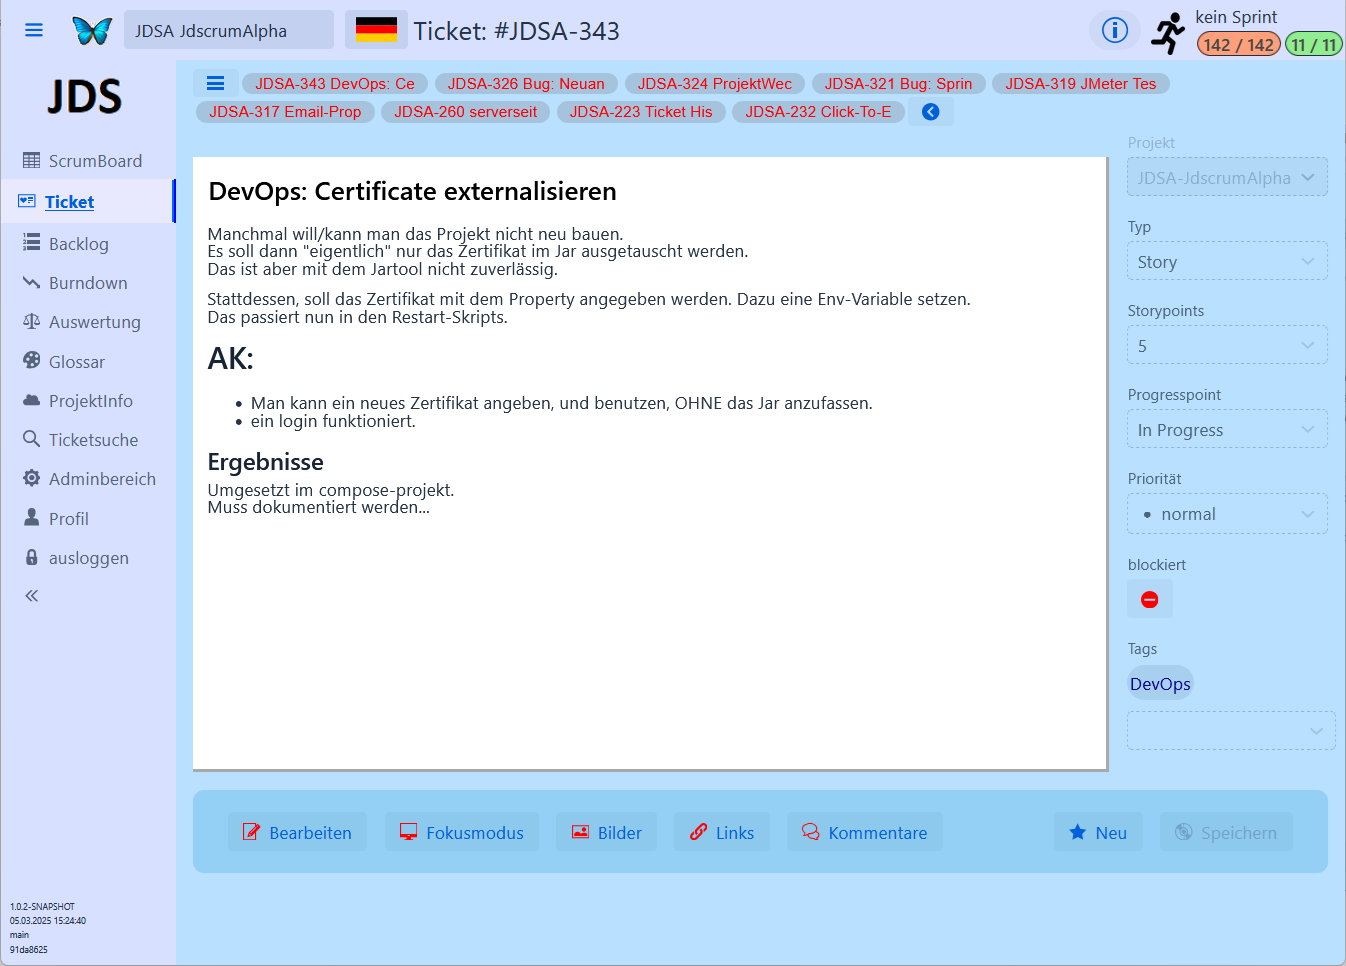Click the Bearbeiten button

coord(297,832)
